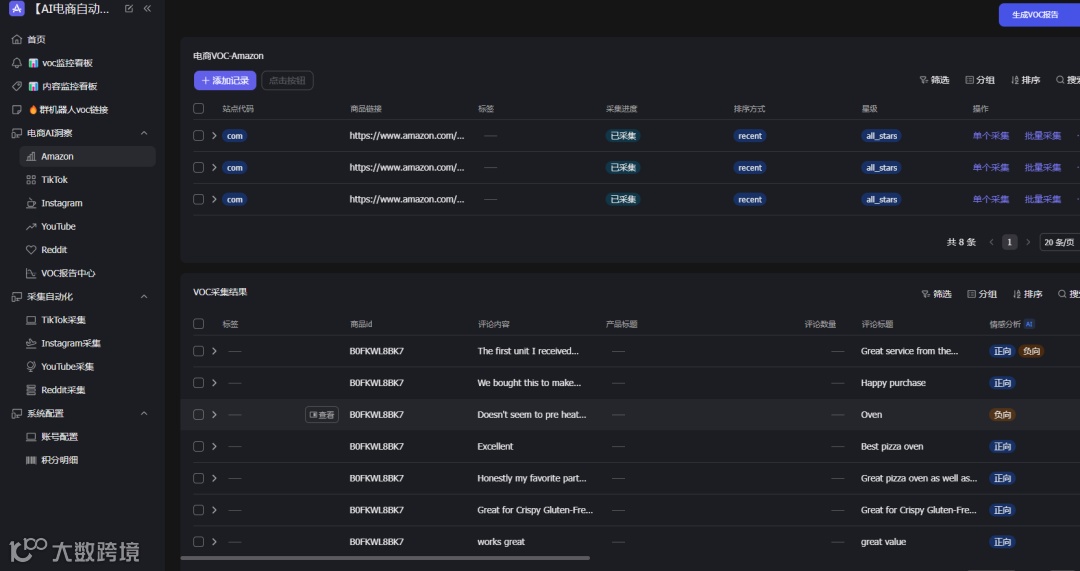
Task: Click the search icon in 电商VOC-Amazon toolbar
Action: point(1060,81)
